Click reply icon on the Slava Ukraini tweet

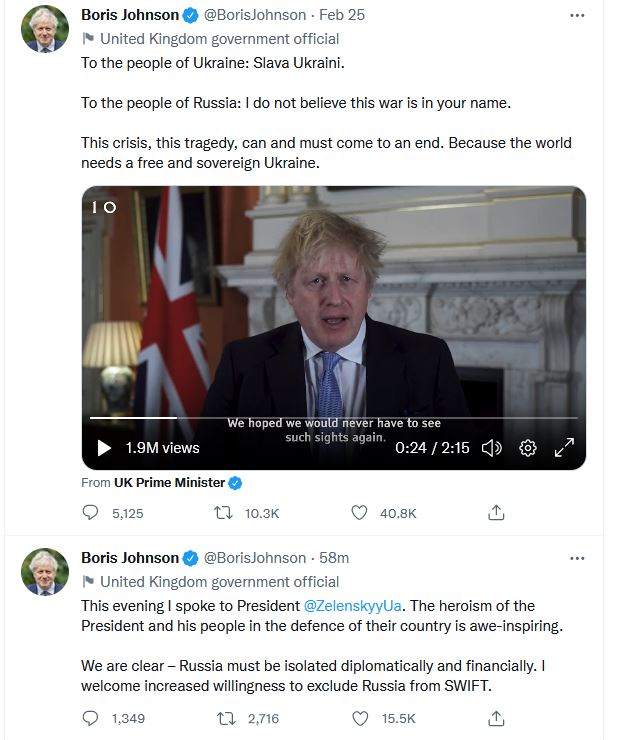(x=92, y=513)
